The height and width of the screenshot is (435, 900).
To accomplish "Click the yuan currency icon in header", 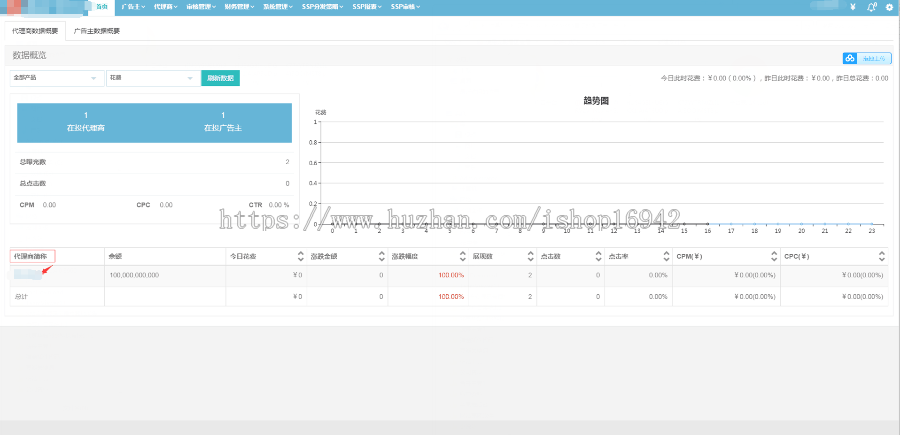I will pyautogui.click(x=853, y=7).
